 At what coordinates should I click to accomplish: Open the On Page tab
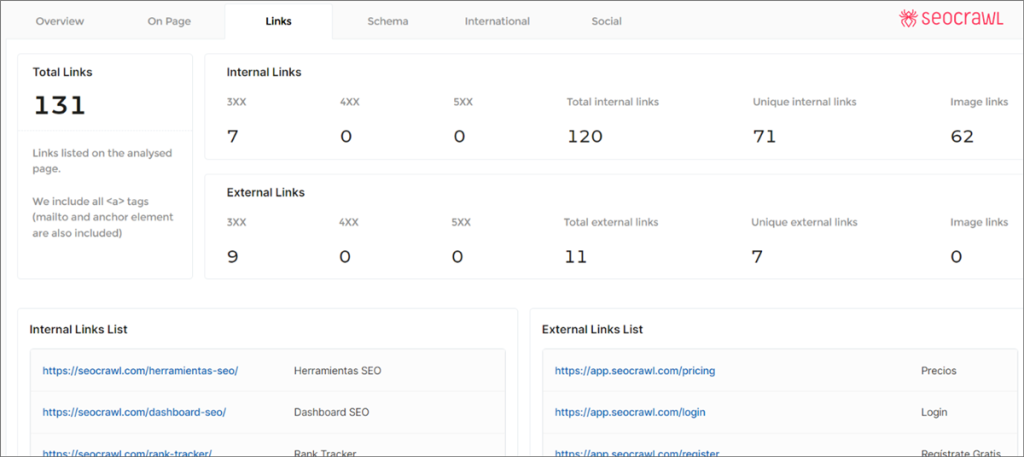coord(169,21)
